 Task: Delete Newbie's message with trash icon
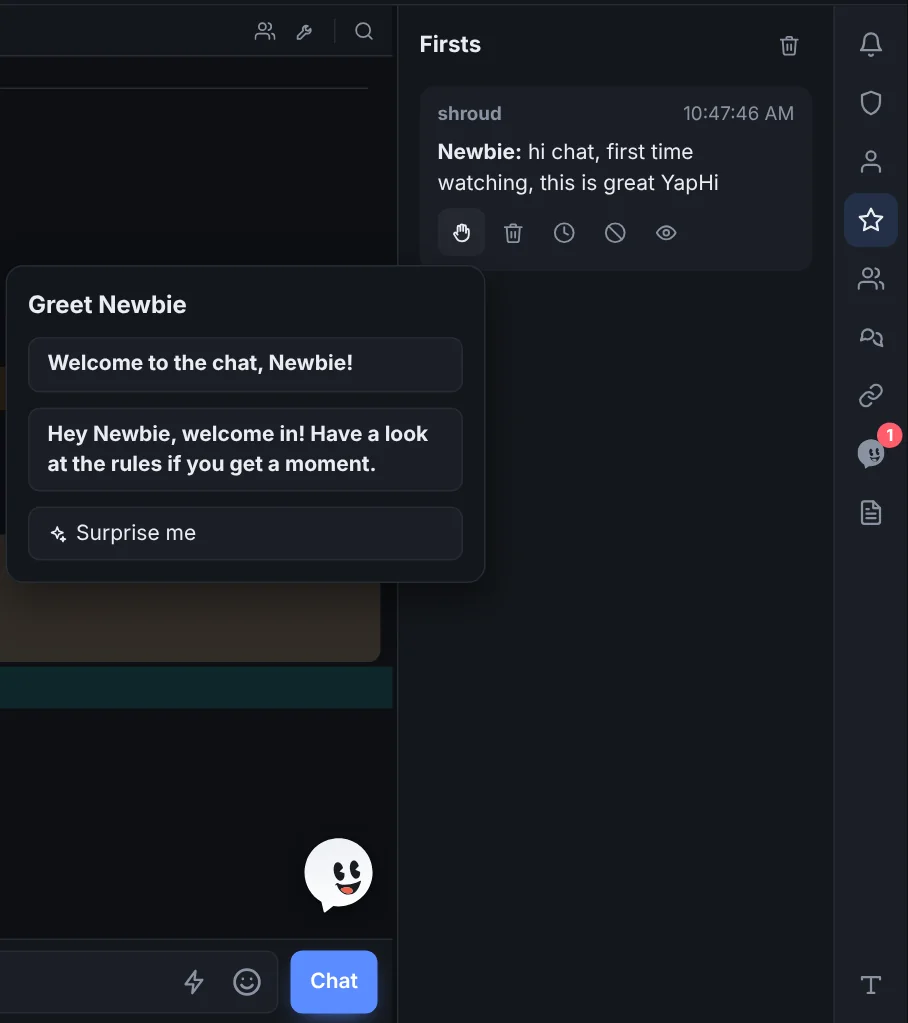click(513, 233)
